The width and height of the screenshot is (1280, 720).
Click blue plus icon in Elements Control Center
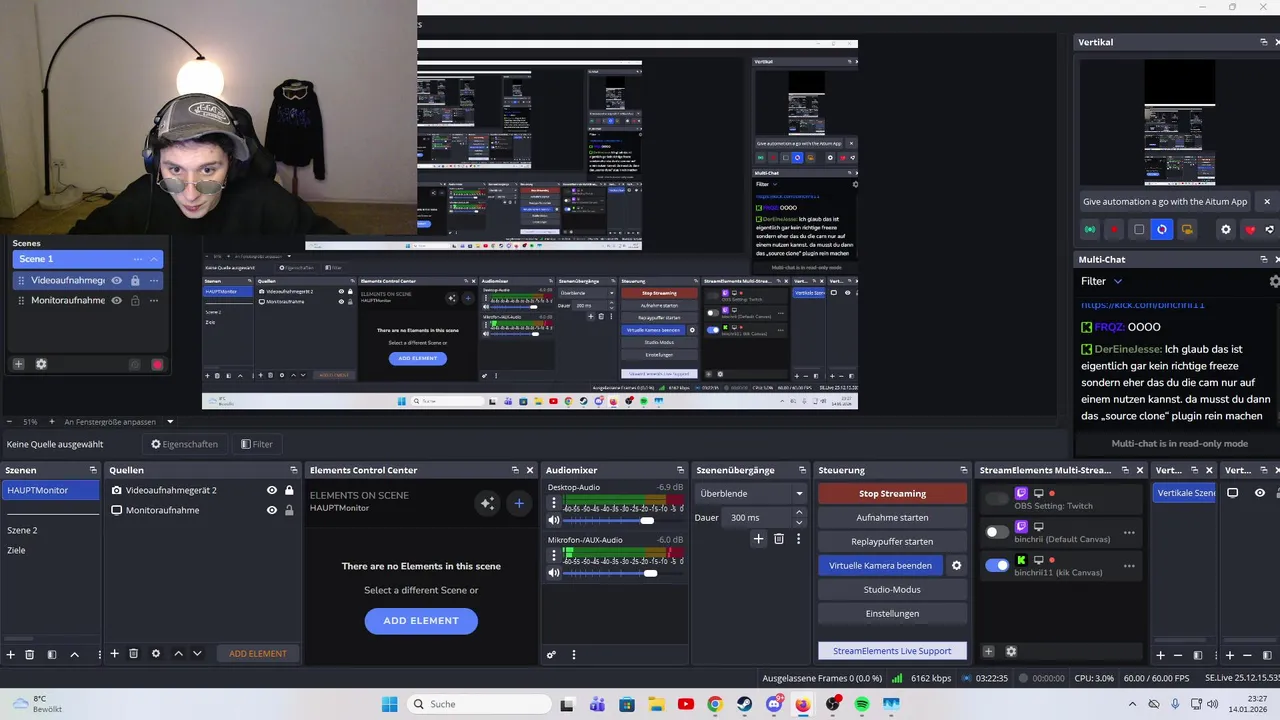[518, 503]
